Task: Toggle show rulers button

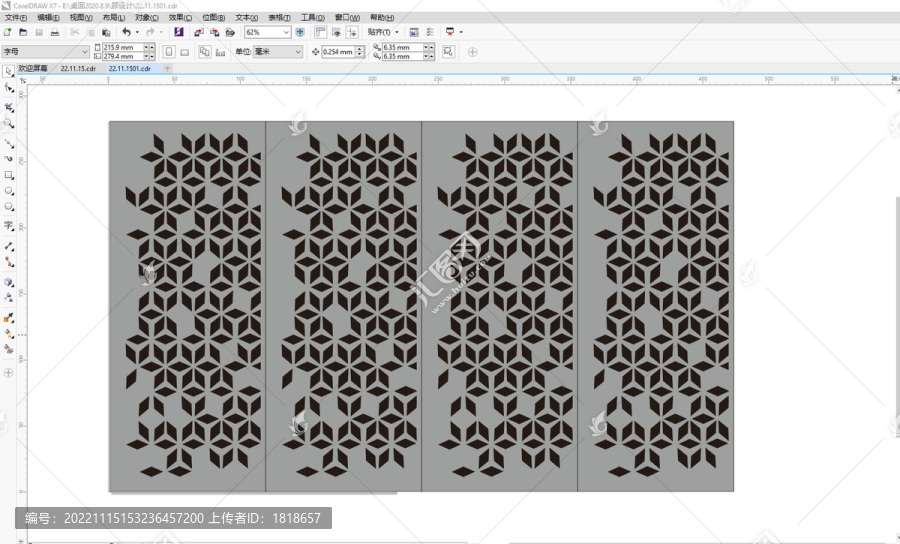Action: tap(320, 32)
